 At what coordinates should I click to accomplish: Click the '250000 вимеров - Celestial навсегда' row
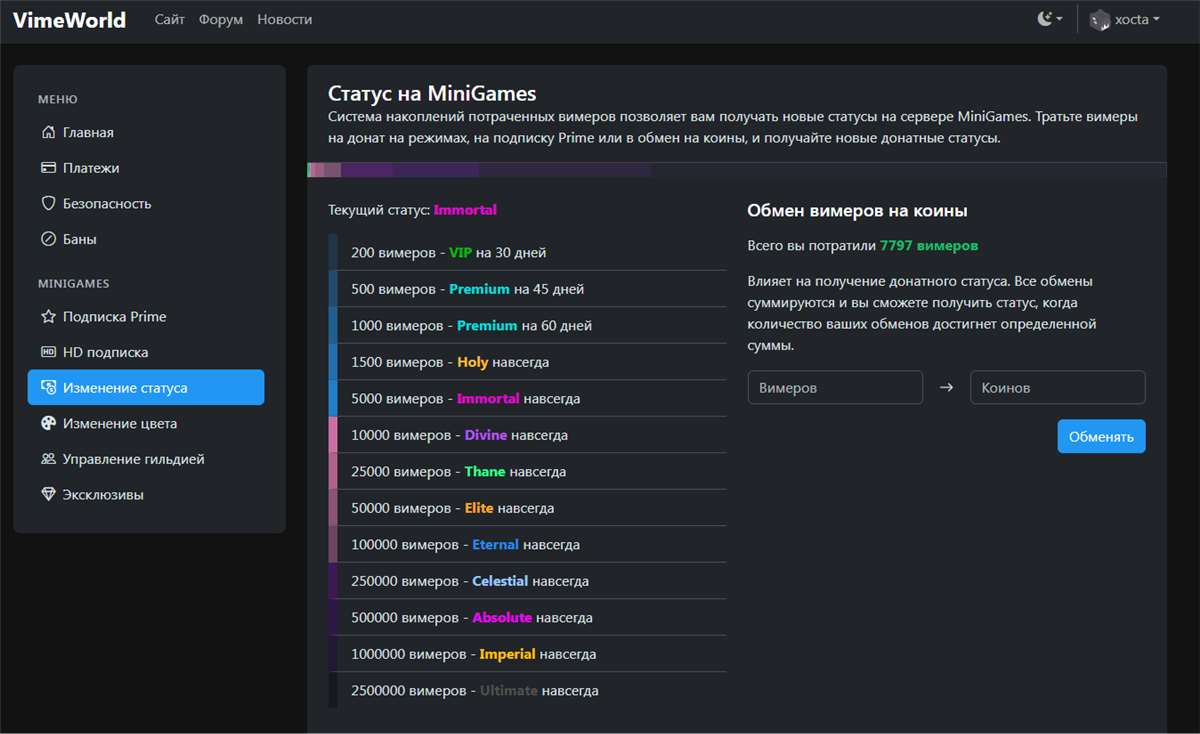[527, 581]
